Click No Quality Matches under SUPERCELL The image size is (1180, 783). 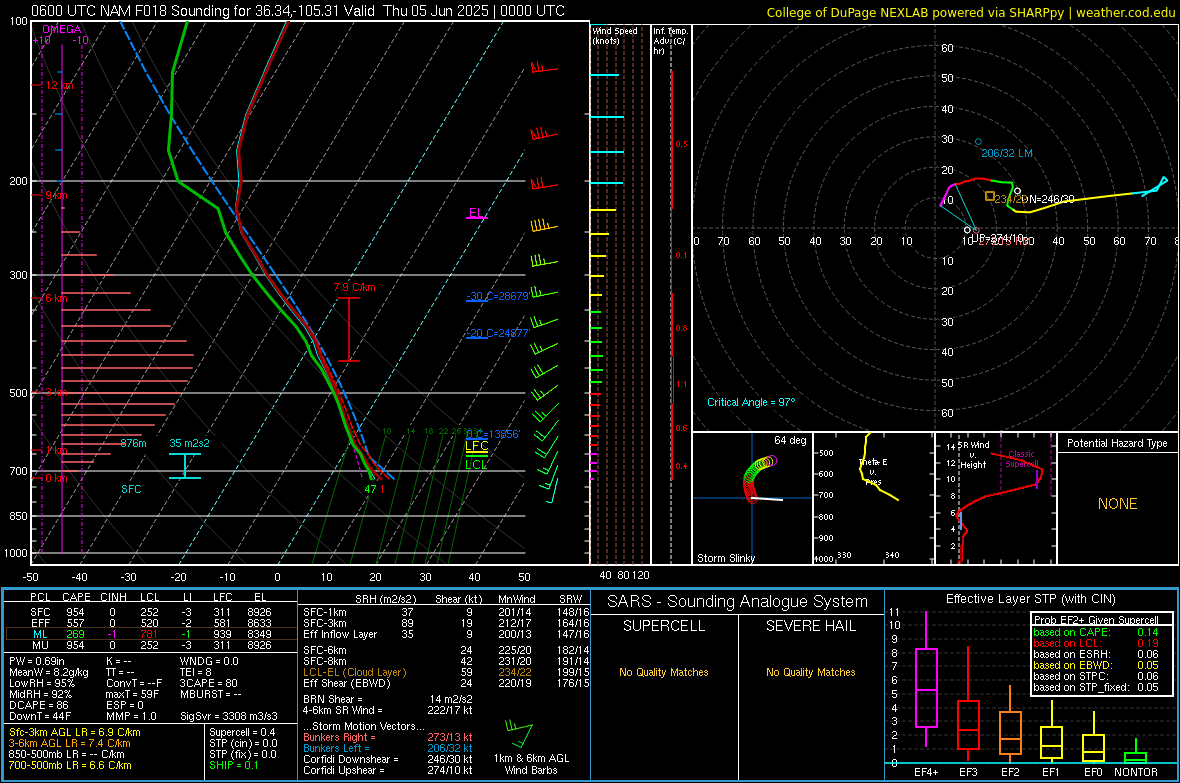pyautogui.click(x=664, y=672)
